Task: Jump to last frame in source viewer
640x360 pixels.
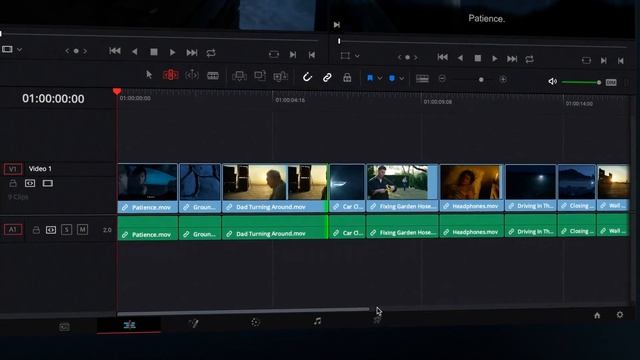Action: click(191, 53)
